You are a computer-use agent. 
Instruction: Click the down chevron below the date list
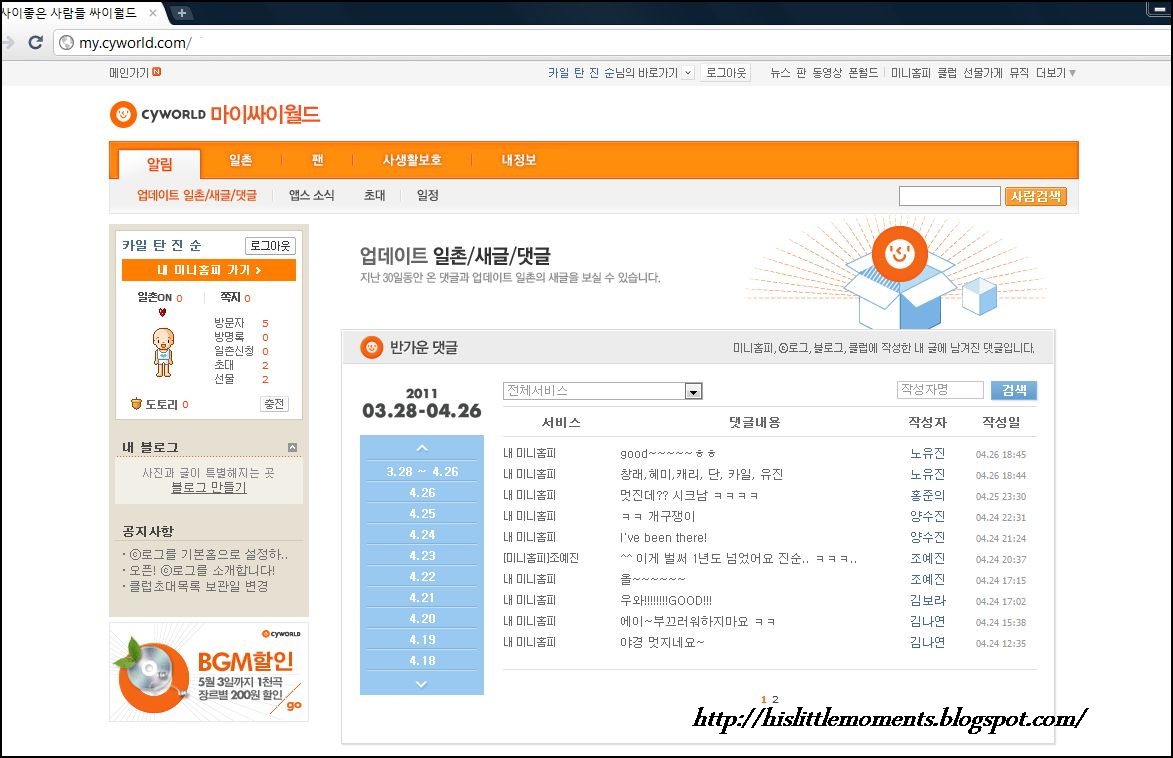tap(421, 684)
